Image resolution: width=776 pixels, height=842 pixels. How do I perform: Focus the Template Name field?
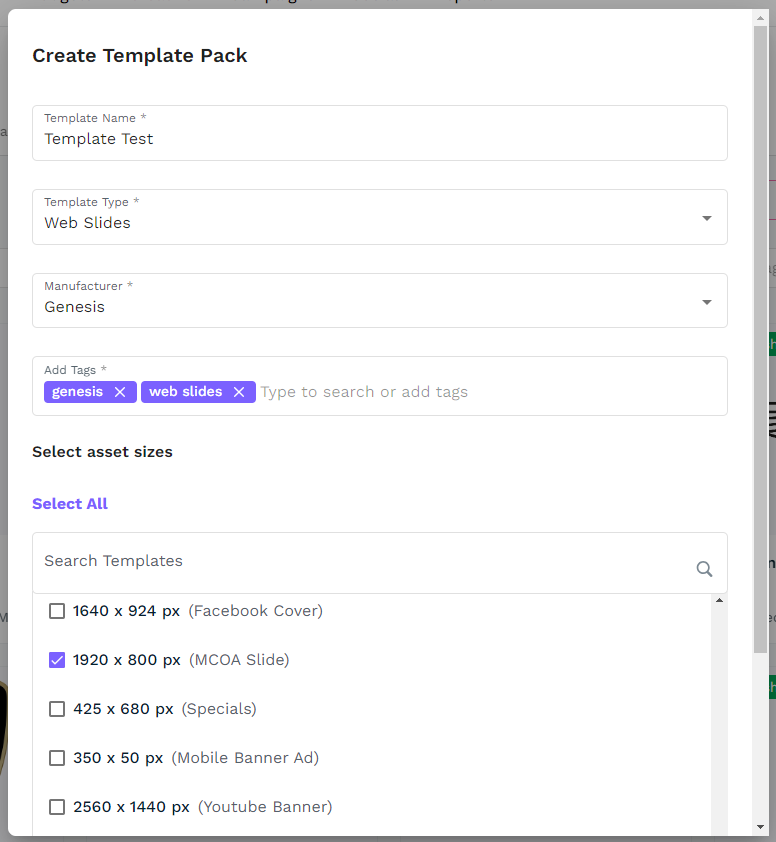380,139
